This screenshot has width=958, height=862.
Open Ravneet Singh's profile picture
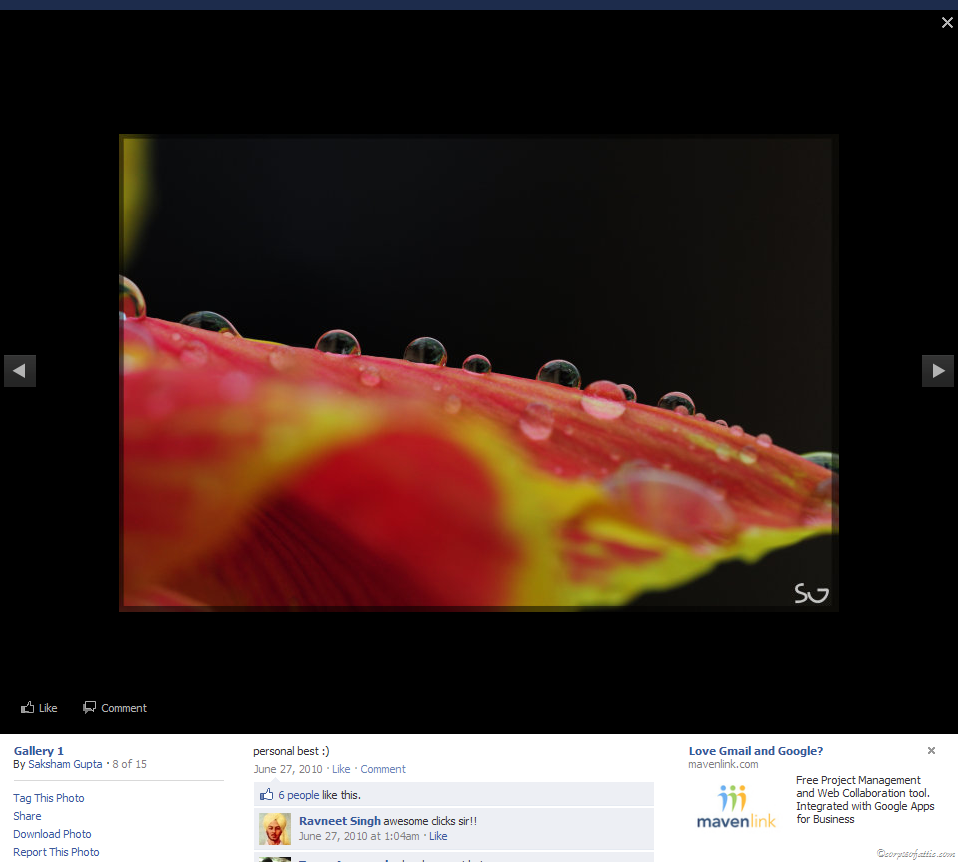275,829
